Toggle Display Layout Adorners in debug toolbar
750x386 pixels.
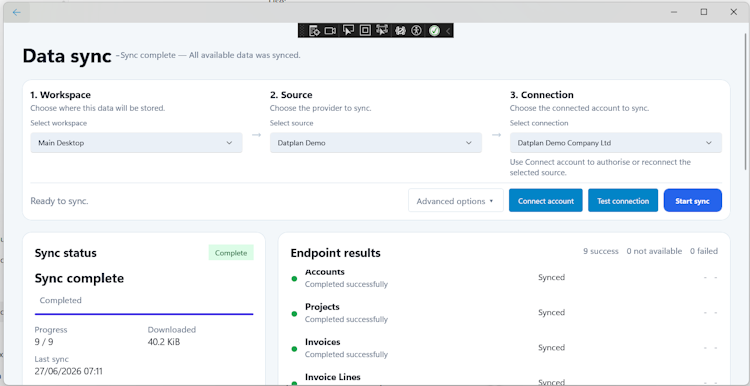tap(365, 31)
